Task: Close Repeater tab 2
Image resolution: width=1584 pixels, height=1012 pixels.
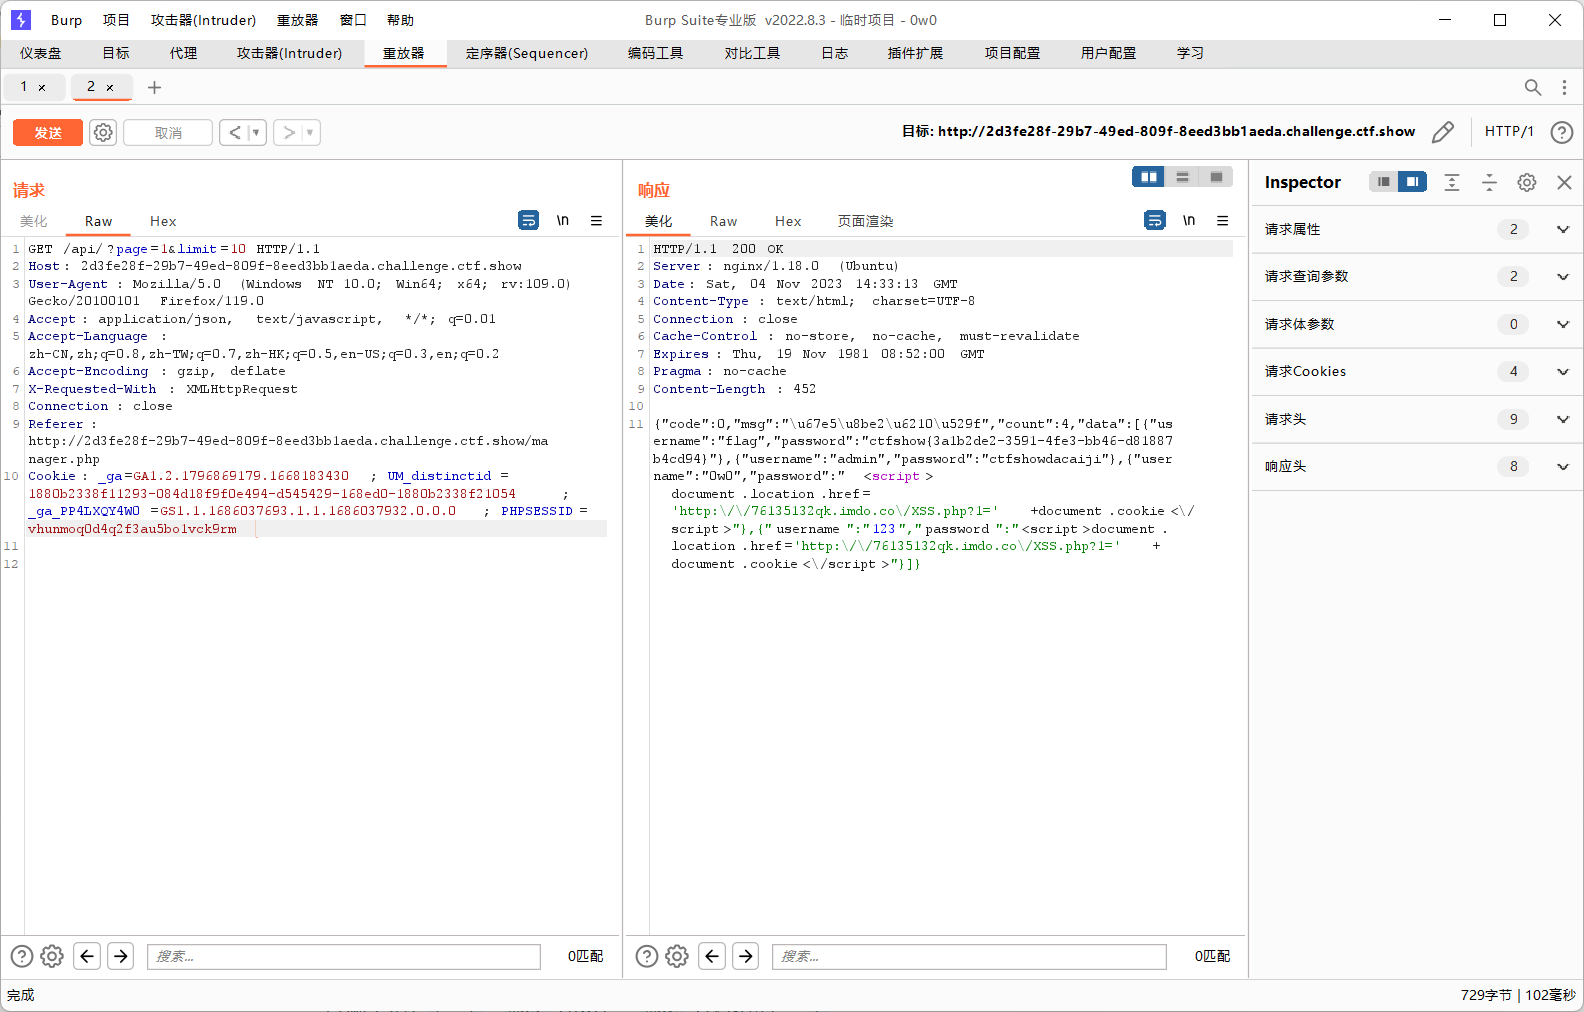Action: 110,88
